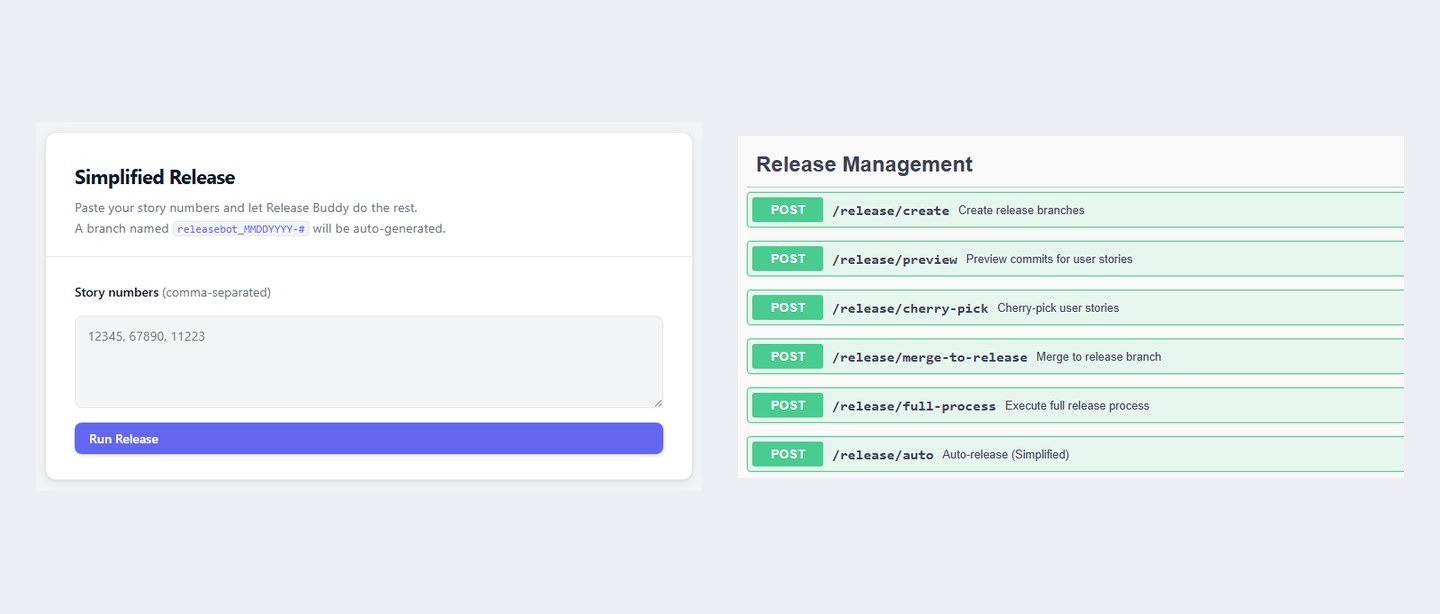Click POST badge next to /release/create
1440x614 pixels.
point(788,210)
